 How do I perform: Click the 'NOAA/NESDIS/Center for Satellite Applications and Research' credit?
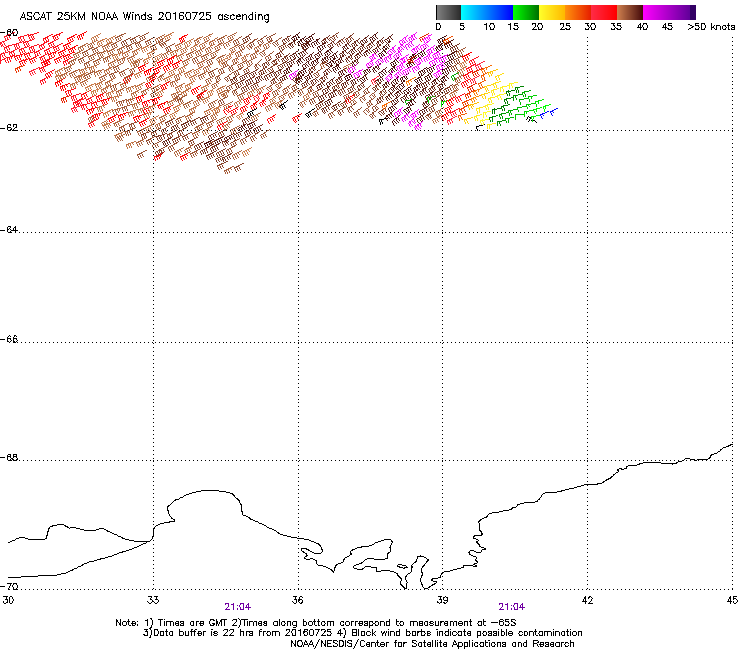[x=432, y=644]
